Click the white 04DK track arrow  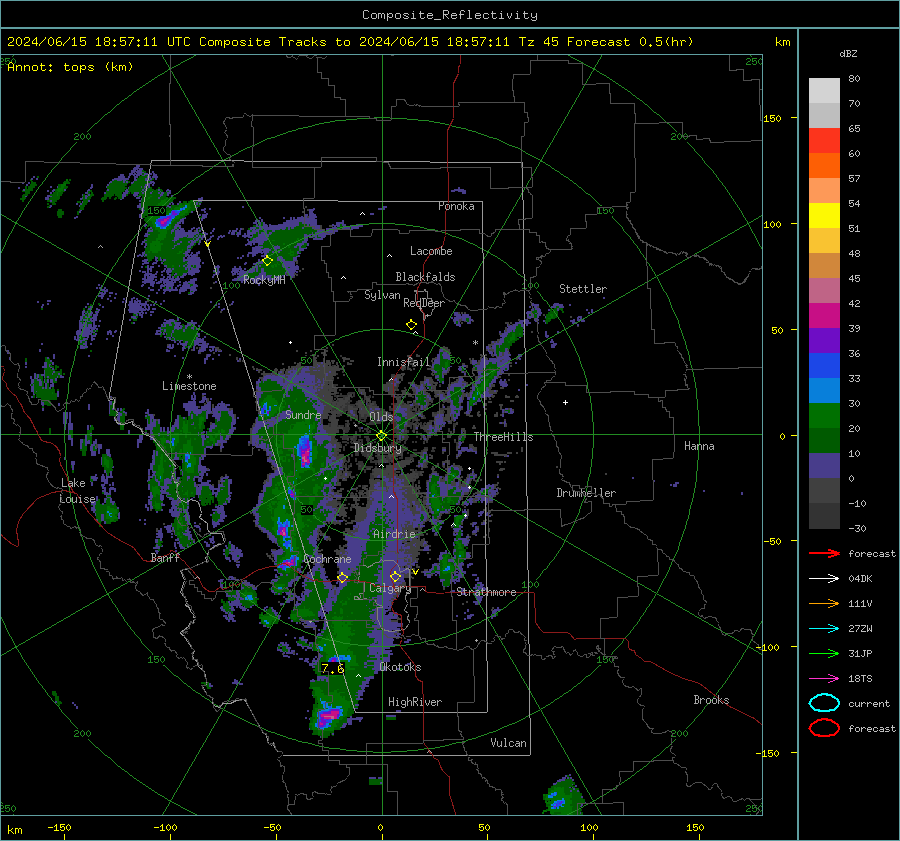[824, 579]
